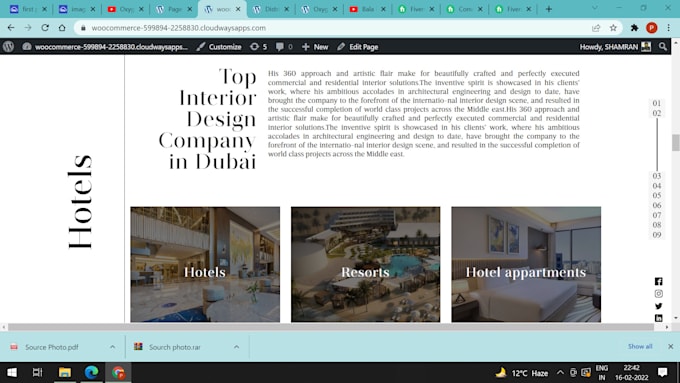
Task: Switch to the Page WordPress tab
Action: pyautogui.click(x=173, y=9)
